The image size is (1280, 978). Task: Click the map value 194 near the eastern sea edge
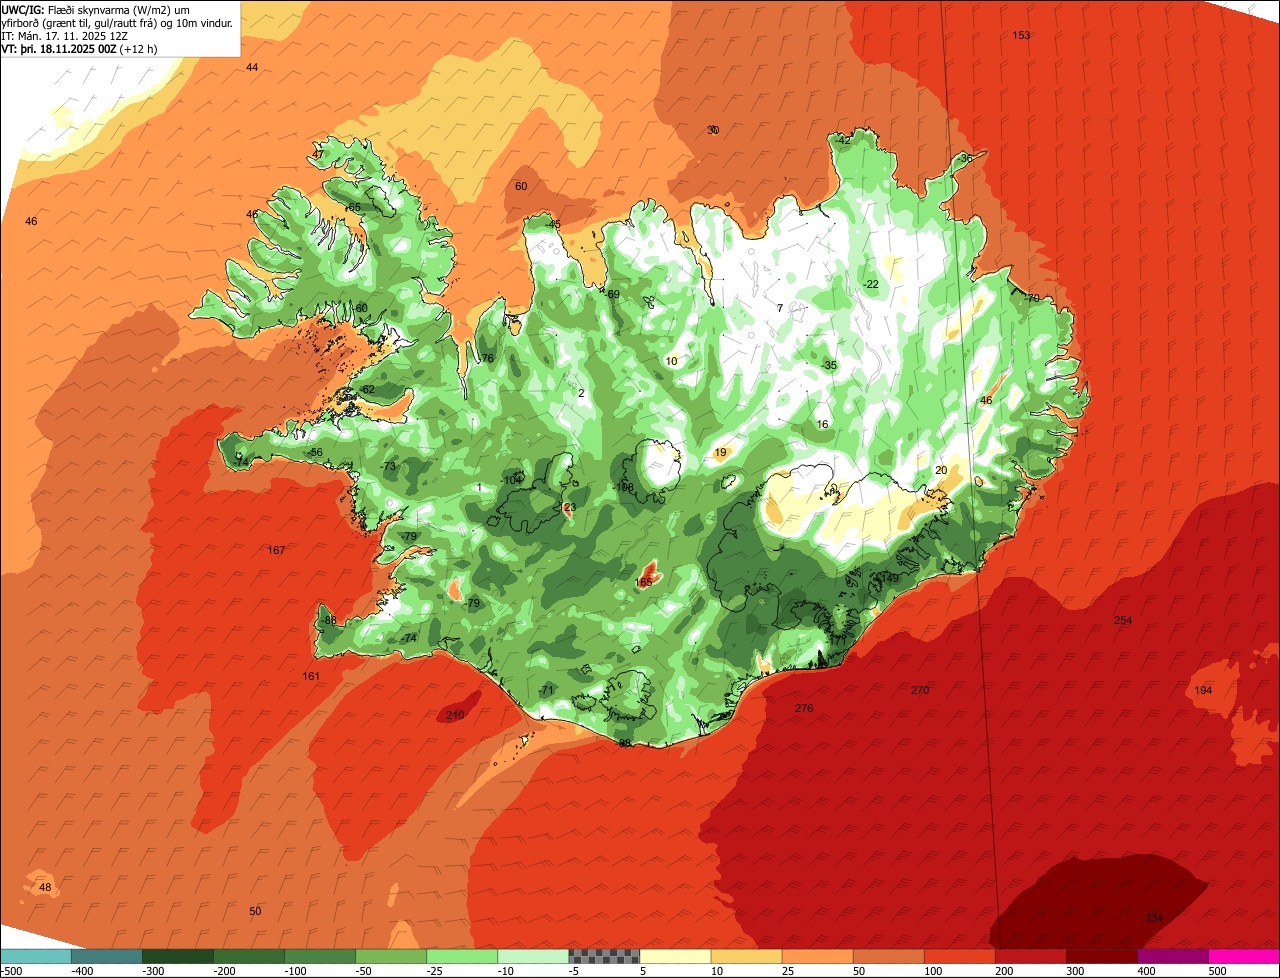coord(1203,691)
